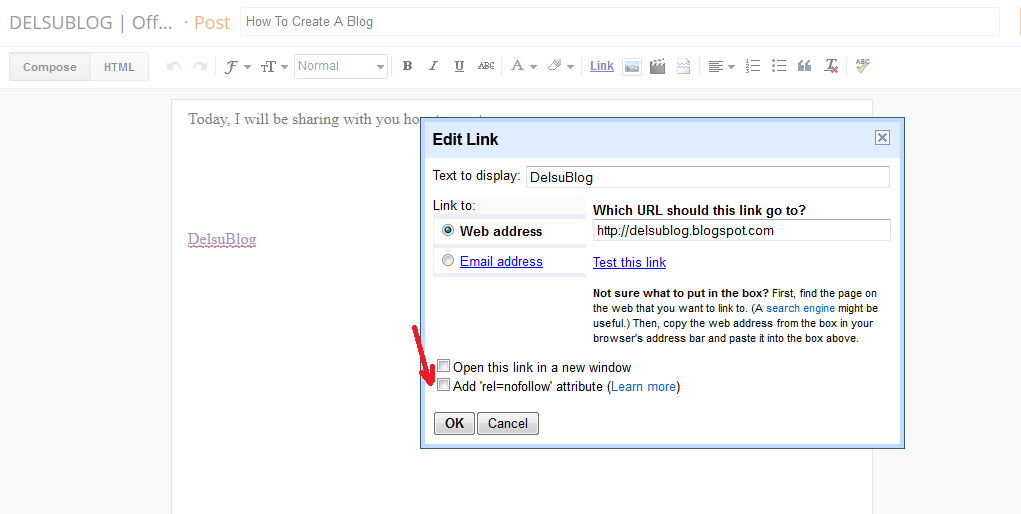Click the Insert image icon

[632, 66]
